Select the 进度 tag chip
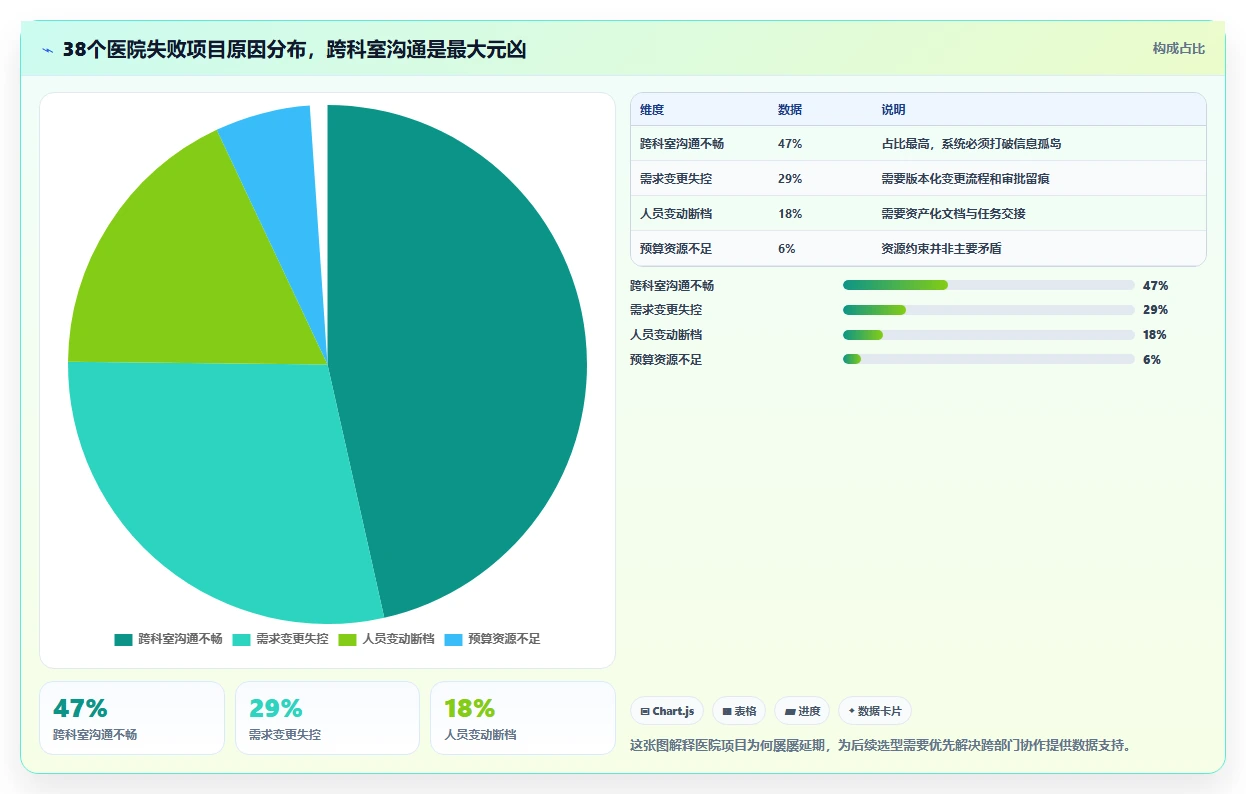This screenshot has height=794, width=1246. coord(802,711)
